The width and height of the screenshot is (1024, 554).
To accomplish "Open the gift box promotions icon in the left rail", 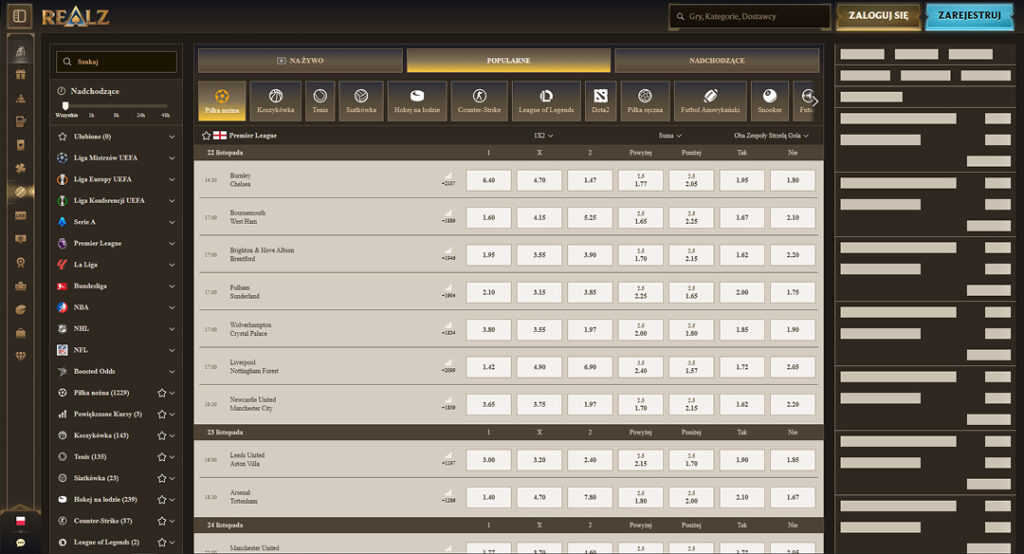I will pos(21,74).
